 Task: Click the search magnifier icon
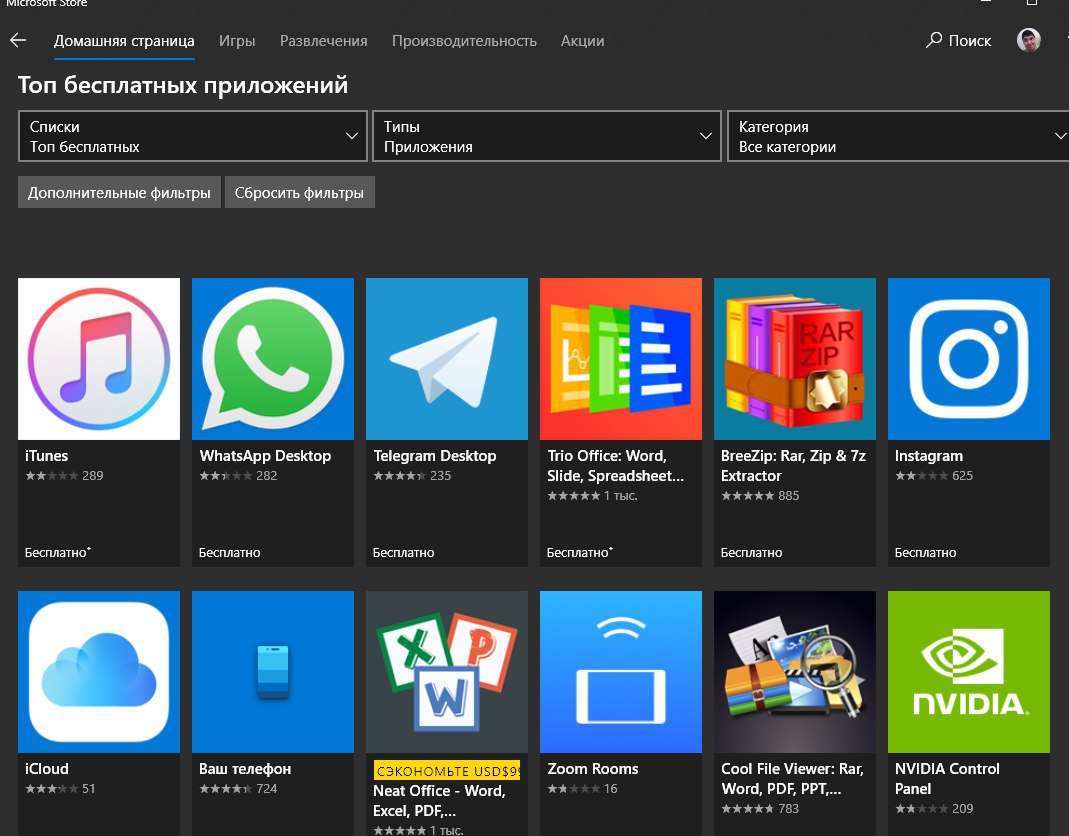coord(933,40)
